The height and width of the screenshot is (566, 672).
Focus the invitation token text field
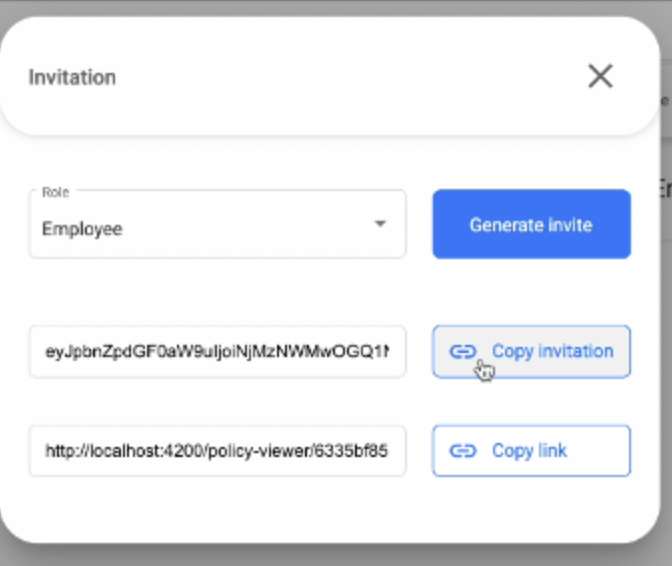(217, 351)
